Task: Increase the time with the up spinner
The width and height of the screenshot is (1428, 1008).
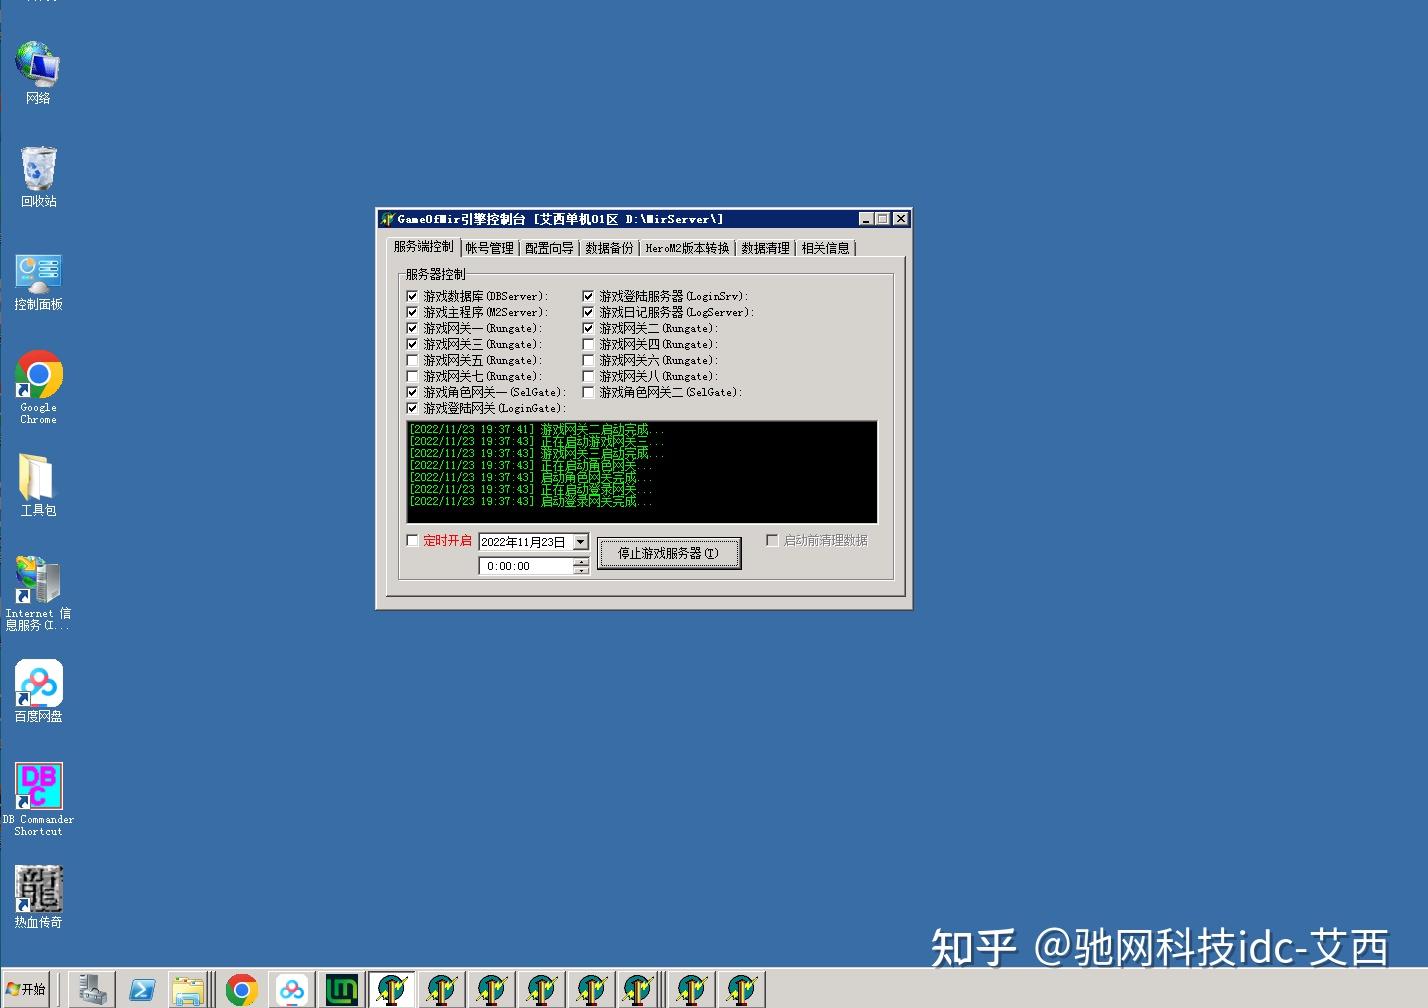Action: 580,562
